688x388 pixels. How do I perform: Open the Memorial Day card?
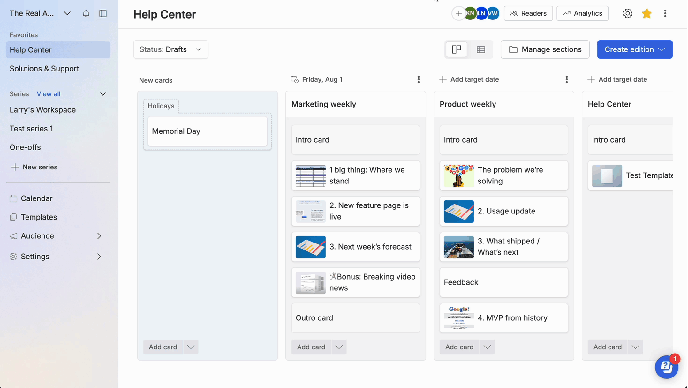tap(207, 131)
